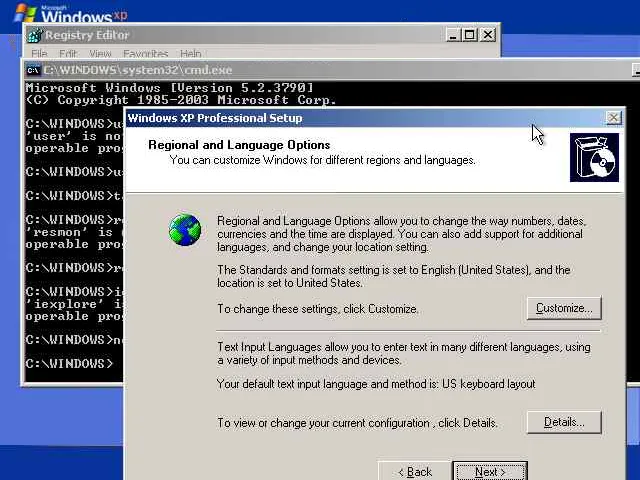The width and height of the screenshot is (640, 480).
Task: Go to the Next setup step
Action: 490,471
